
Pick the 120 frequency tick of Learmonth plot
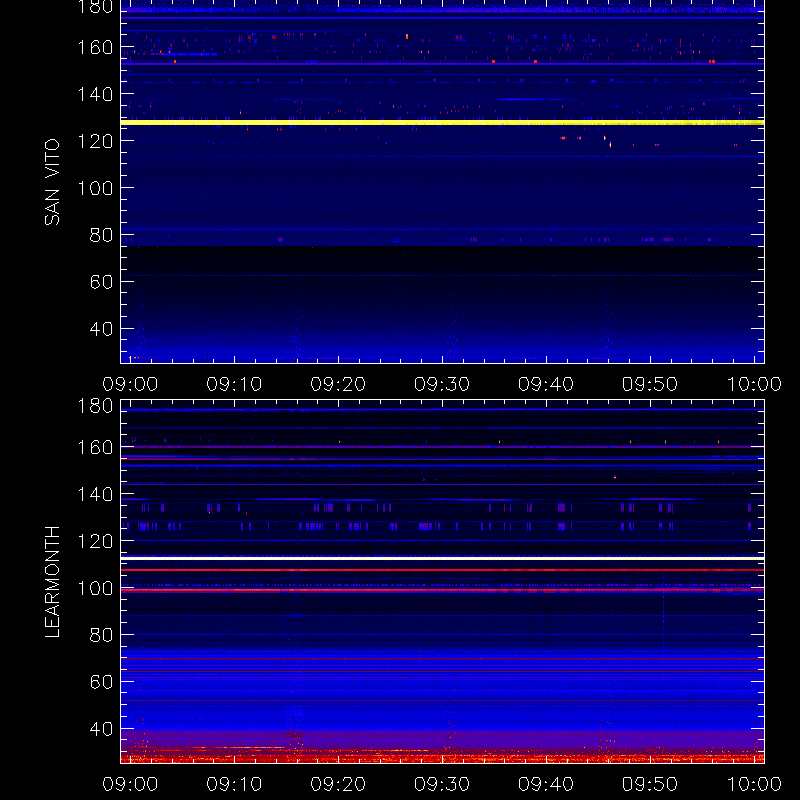[x=95, y=541]
